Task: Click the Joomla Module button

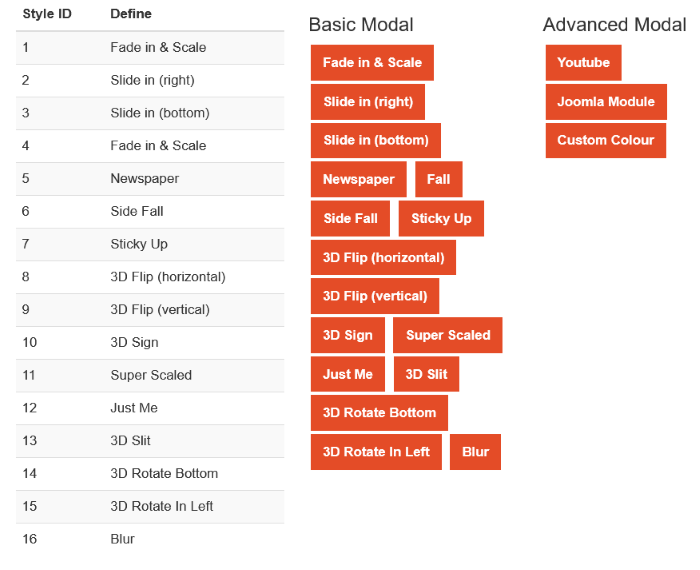Action: tap(606, 102)
